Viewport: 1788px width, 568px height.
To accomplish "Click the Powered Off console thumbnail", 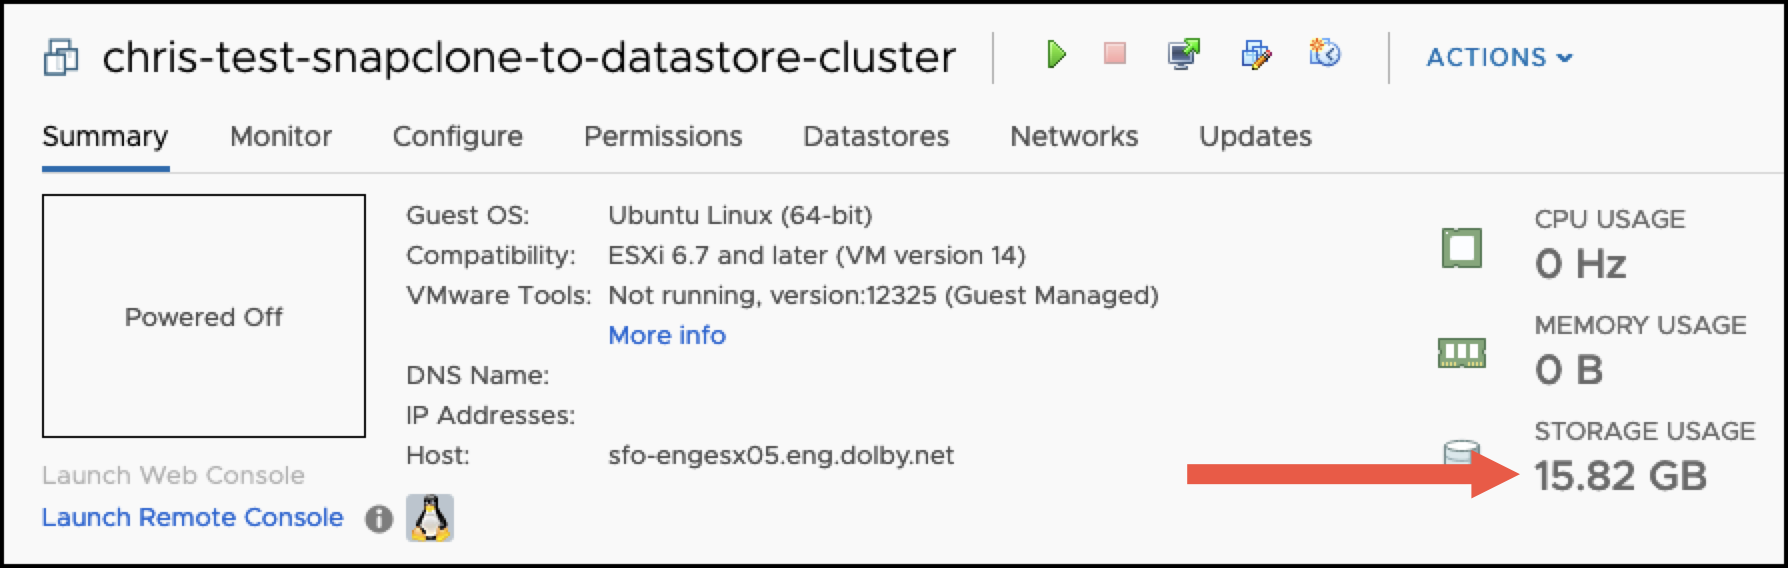I will (x=204, y=316).
